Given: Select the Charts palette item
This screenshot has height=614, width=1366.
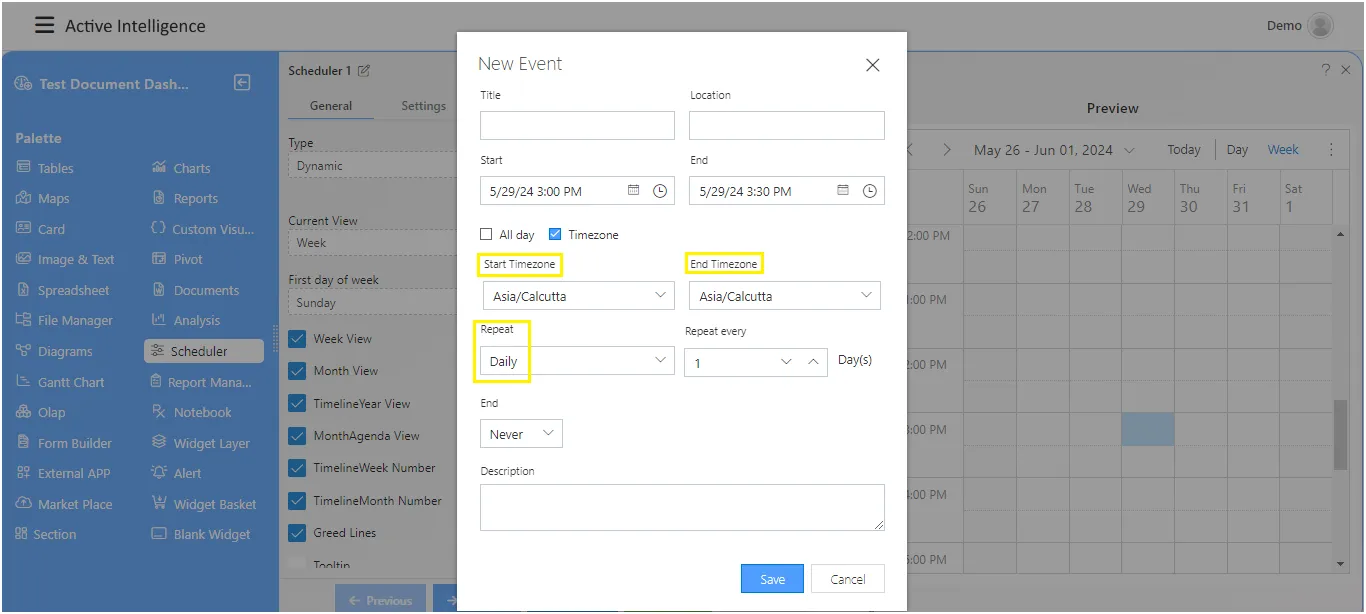Looking at the screenshot, I should pos(181,168).
